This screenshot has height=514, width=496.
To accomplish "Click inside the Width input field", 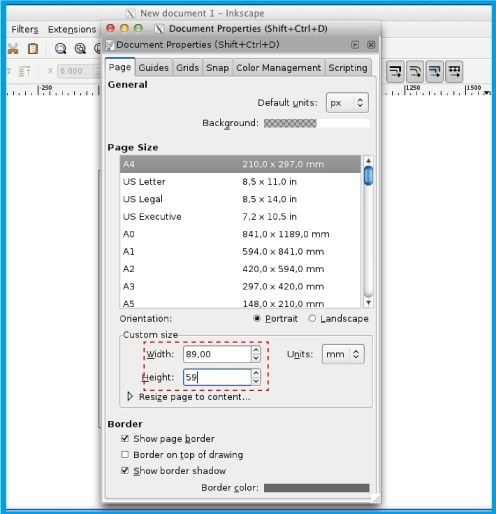I will [x=217, y=354].
